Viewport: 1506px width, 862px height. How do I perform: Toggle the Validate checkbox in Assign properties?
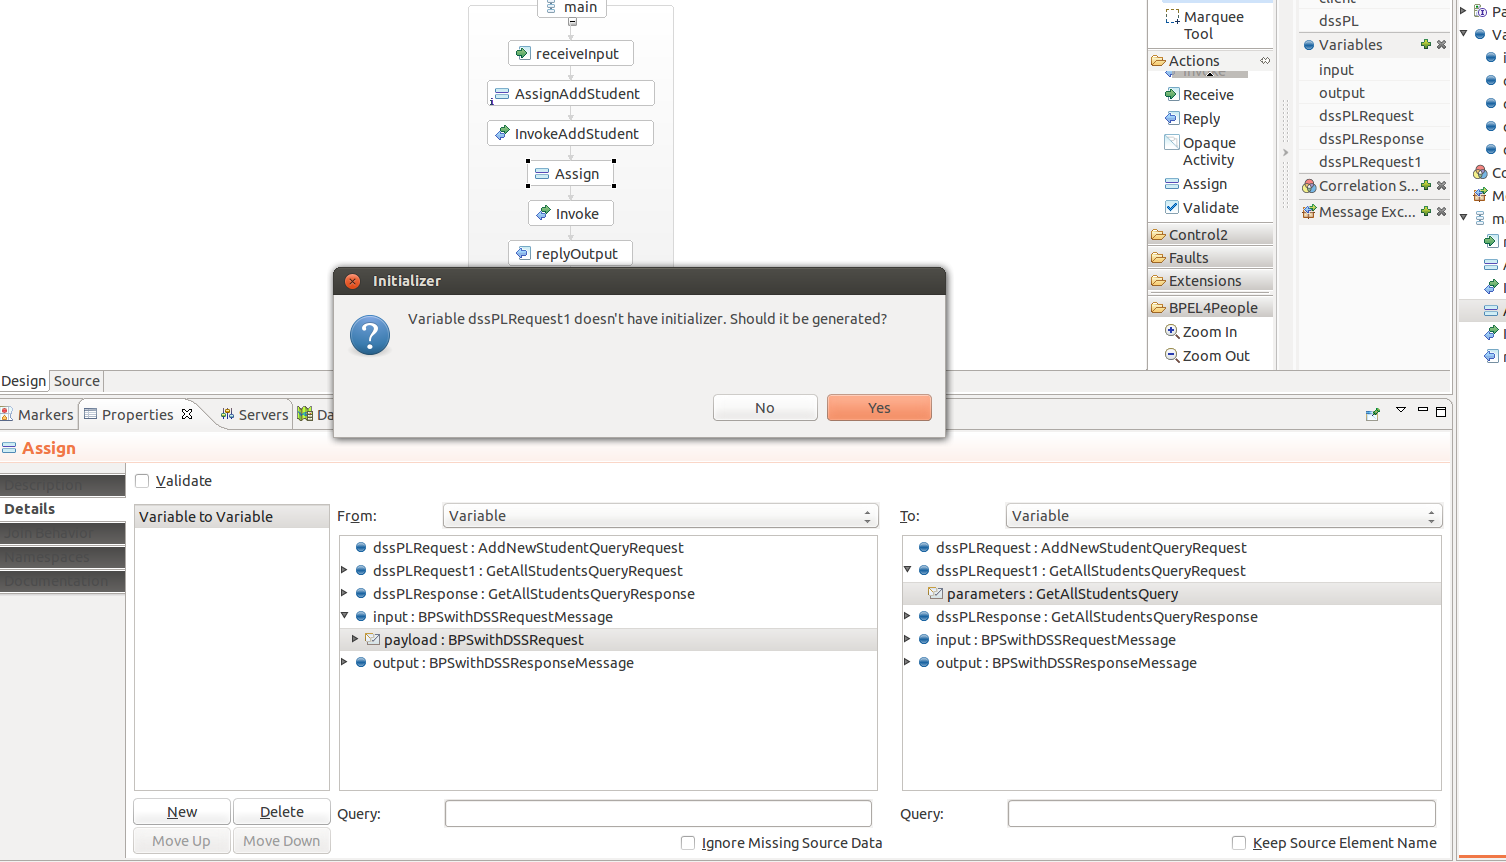(142, 481)
